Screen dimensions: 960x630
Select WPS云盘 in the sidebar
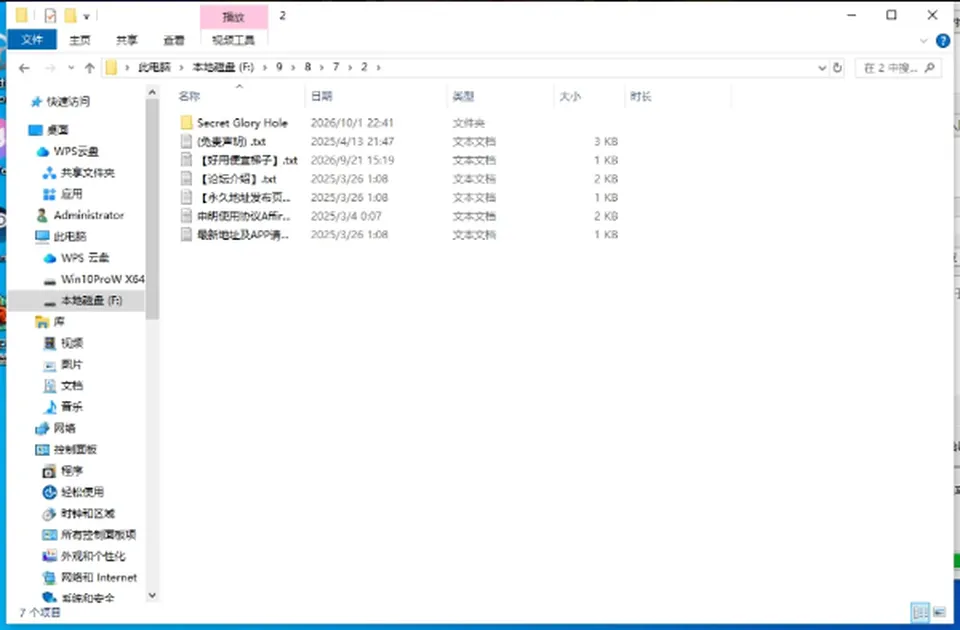(67, 151)
